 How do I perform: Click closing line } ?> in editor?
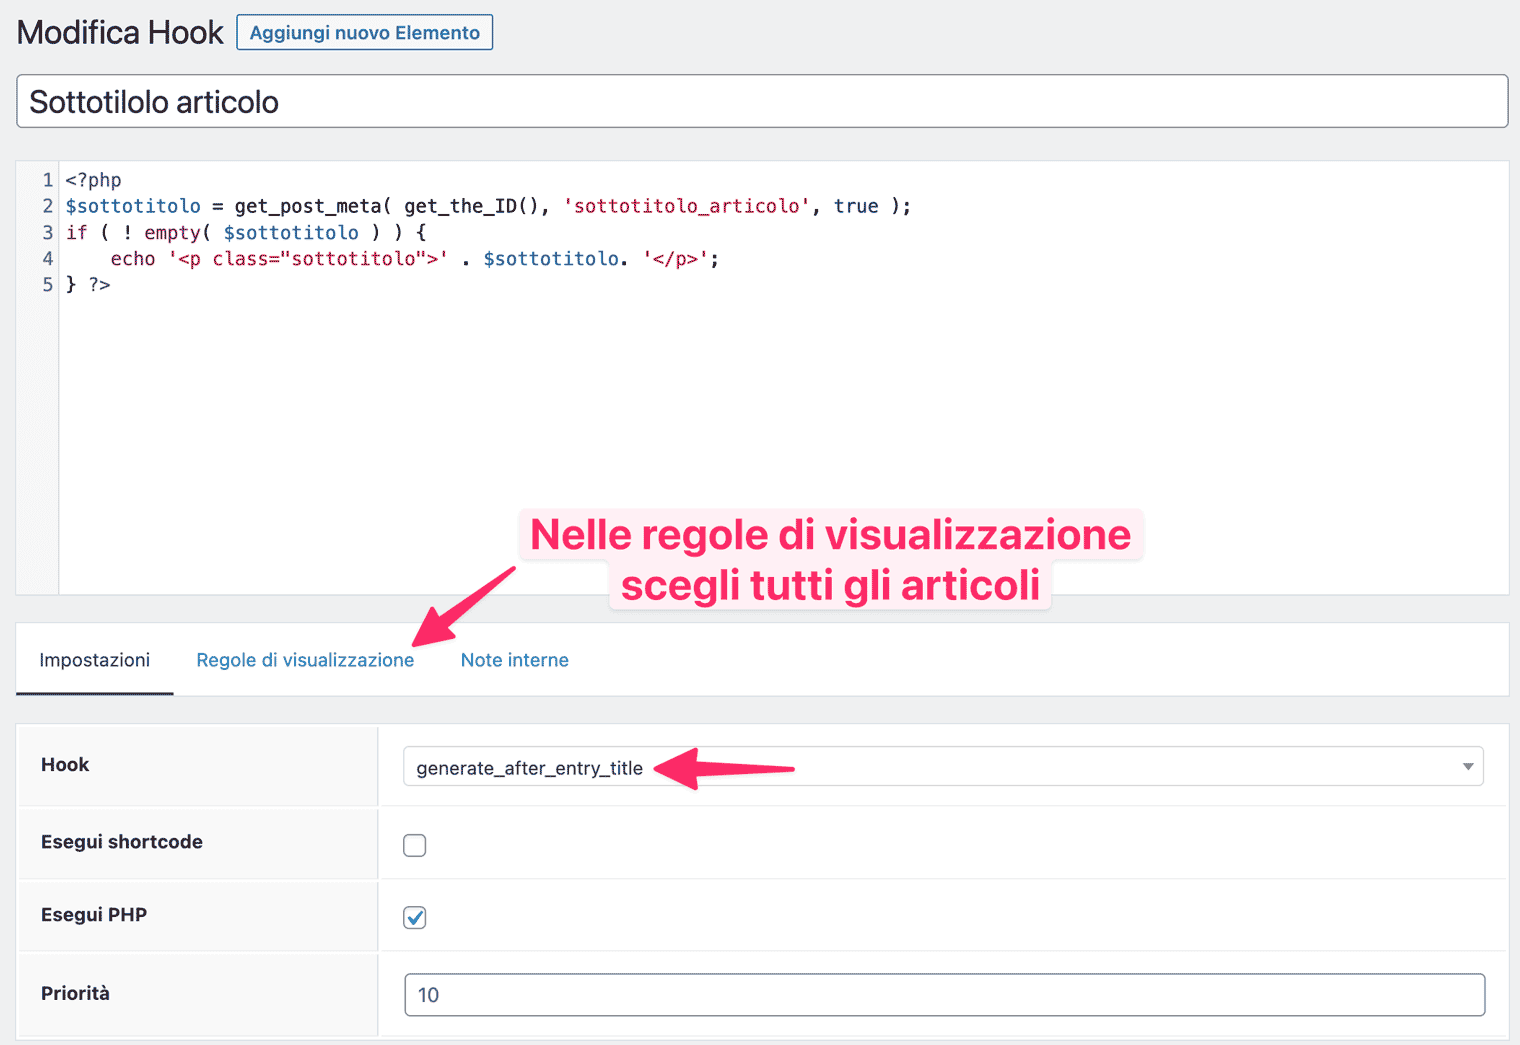pyautogui.click(x=88, y=284)
